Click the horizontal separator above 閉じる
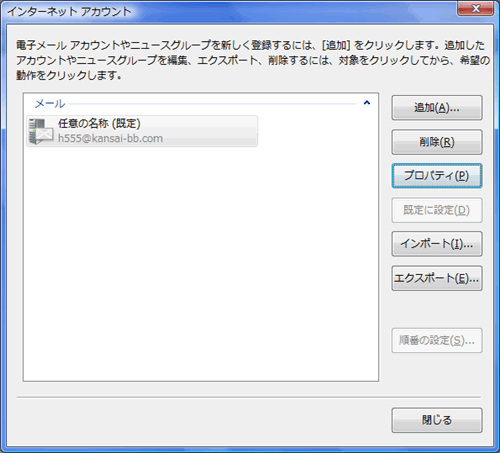Viewport: 500px width, 453px height. coord(249,397)
